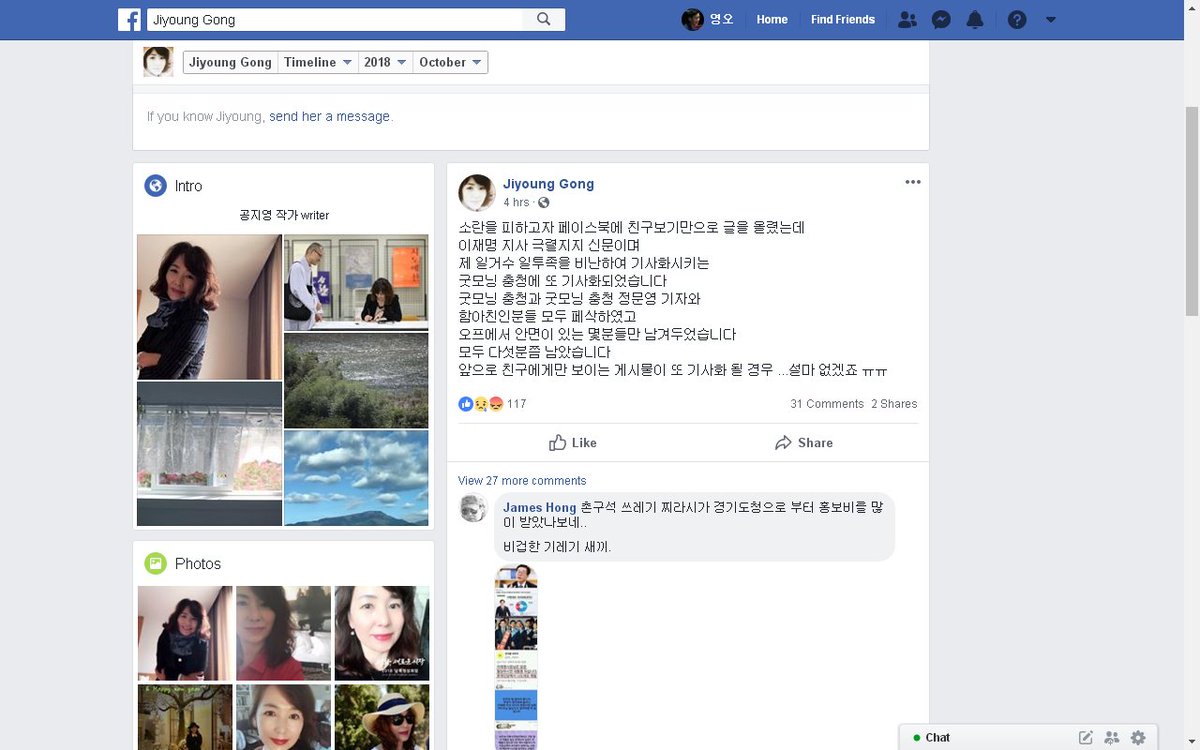The width and height of the screenshot is (1200, 750).
Task: Click the create group icon in chat bar
Action: [1112, 738]
